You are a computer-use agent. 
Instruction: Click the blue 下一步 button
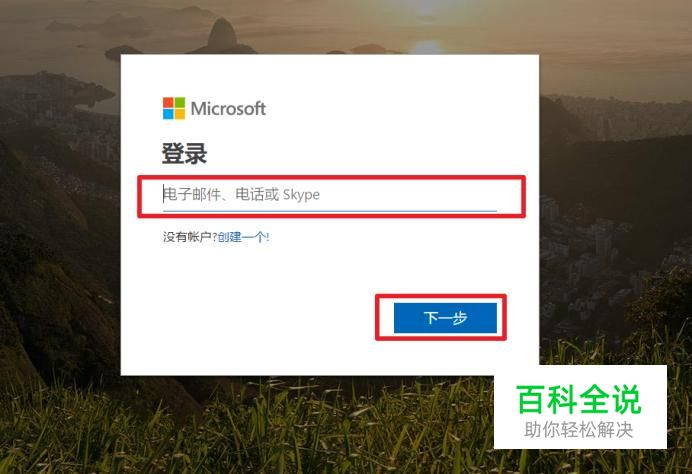coord(445,318)
